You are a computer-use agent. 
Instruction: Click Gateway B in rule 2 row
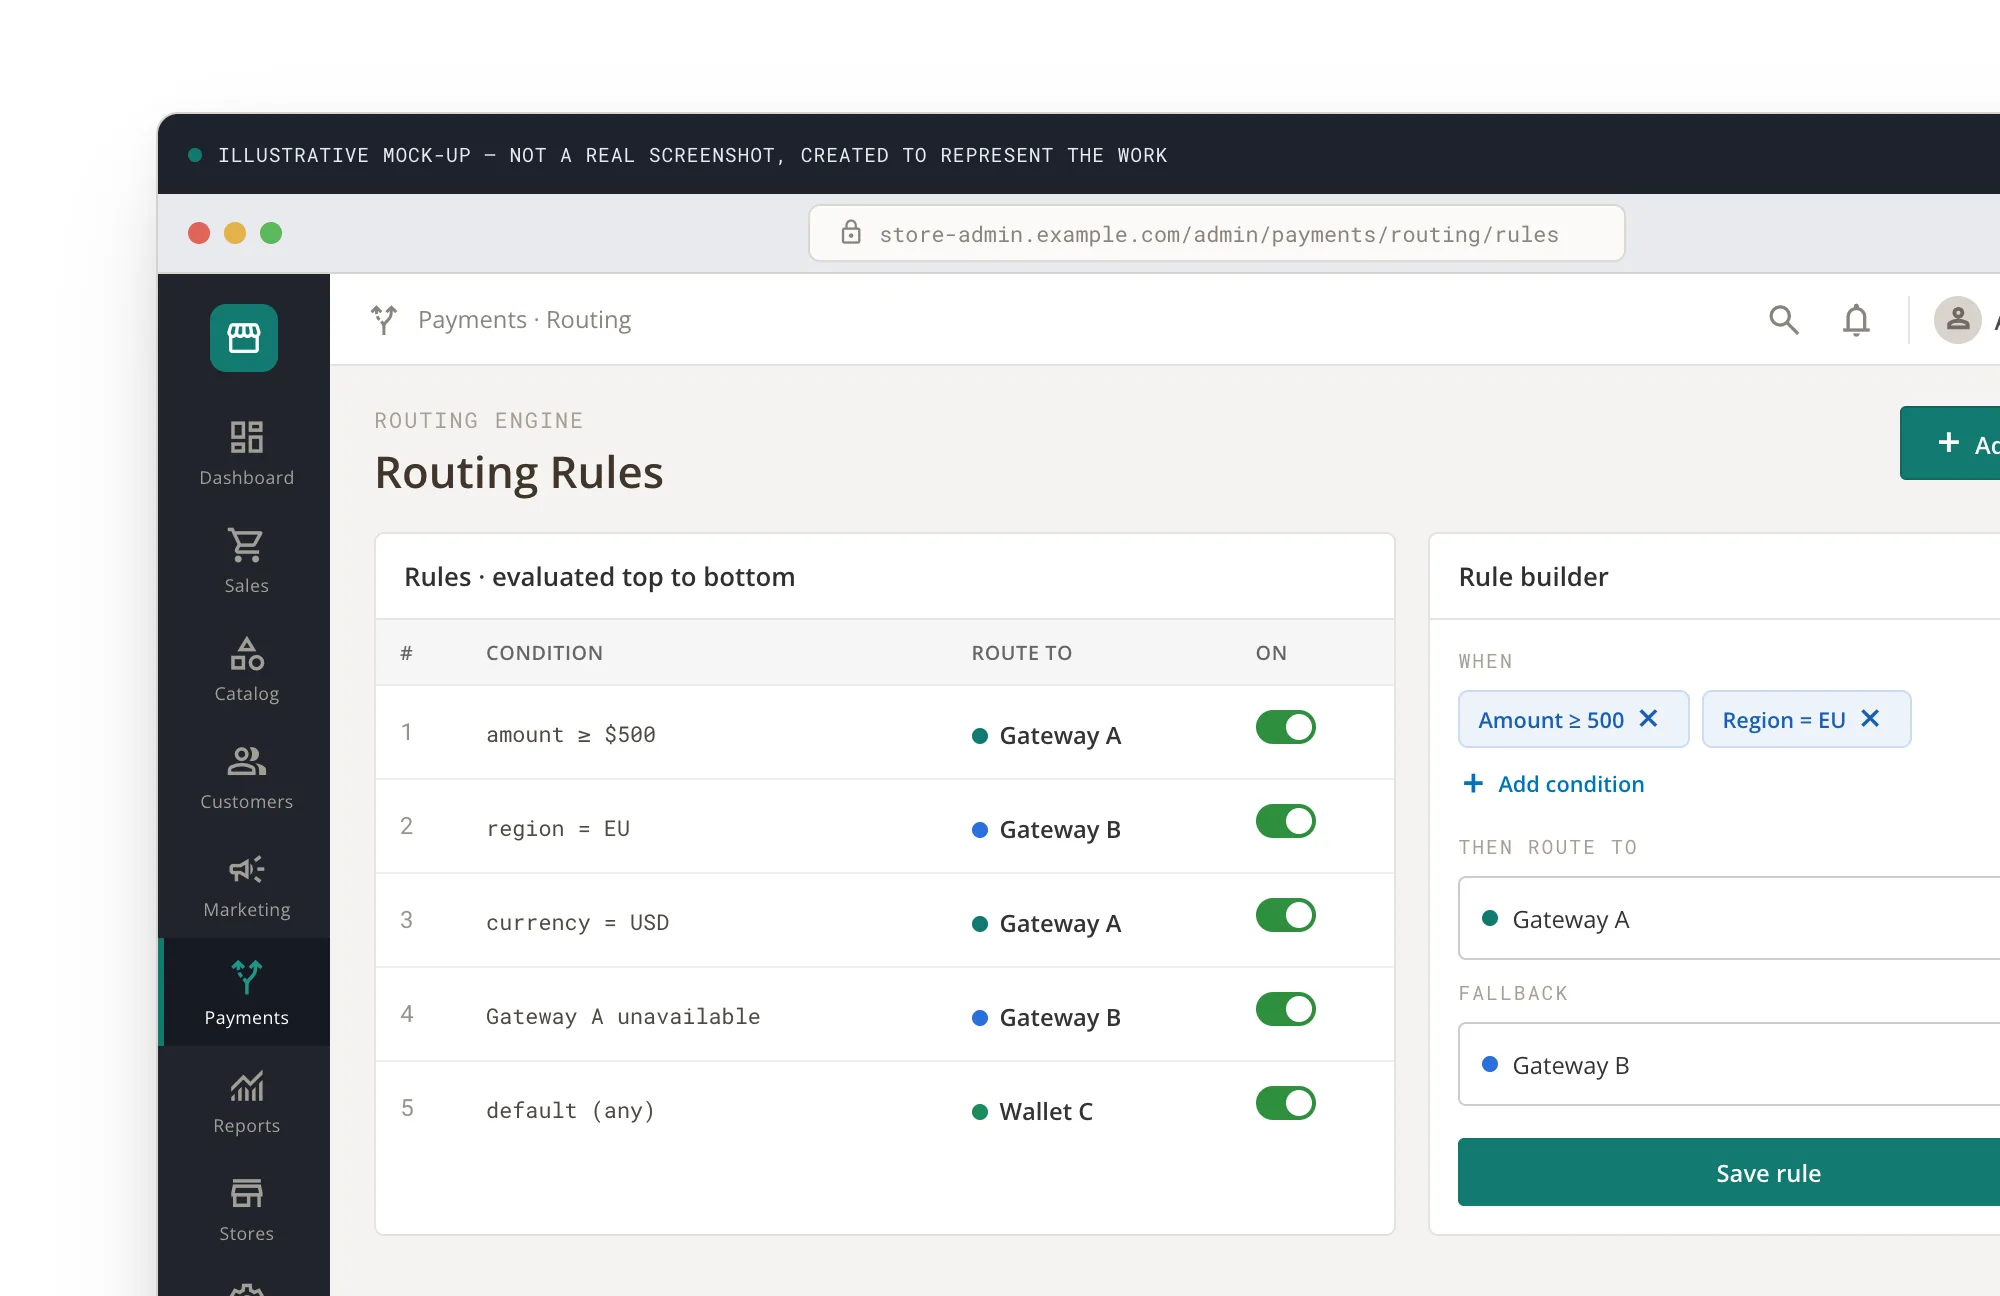pyautogui.click(x=1047, y=830)
